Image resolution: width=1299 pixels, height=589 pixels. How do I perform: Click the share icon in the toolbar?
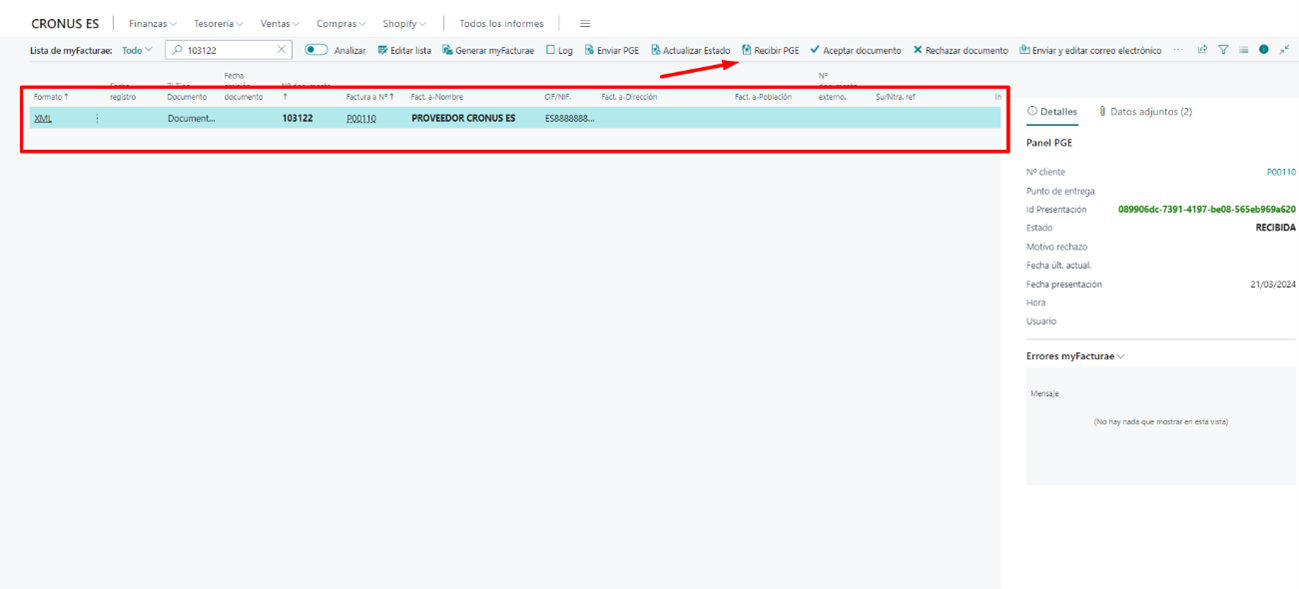1202,50
